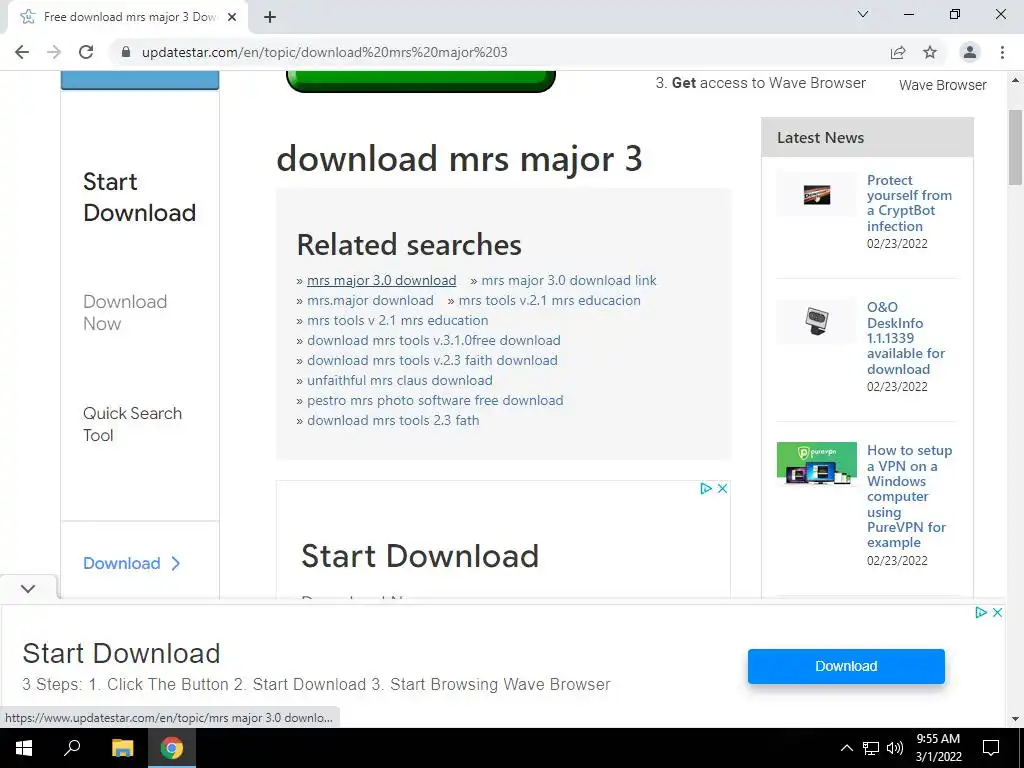Click CryptBot news thumbnail
This screenshot has width=1024, height=768.
point(816,195)
